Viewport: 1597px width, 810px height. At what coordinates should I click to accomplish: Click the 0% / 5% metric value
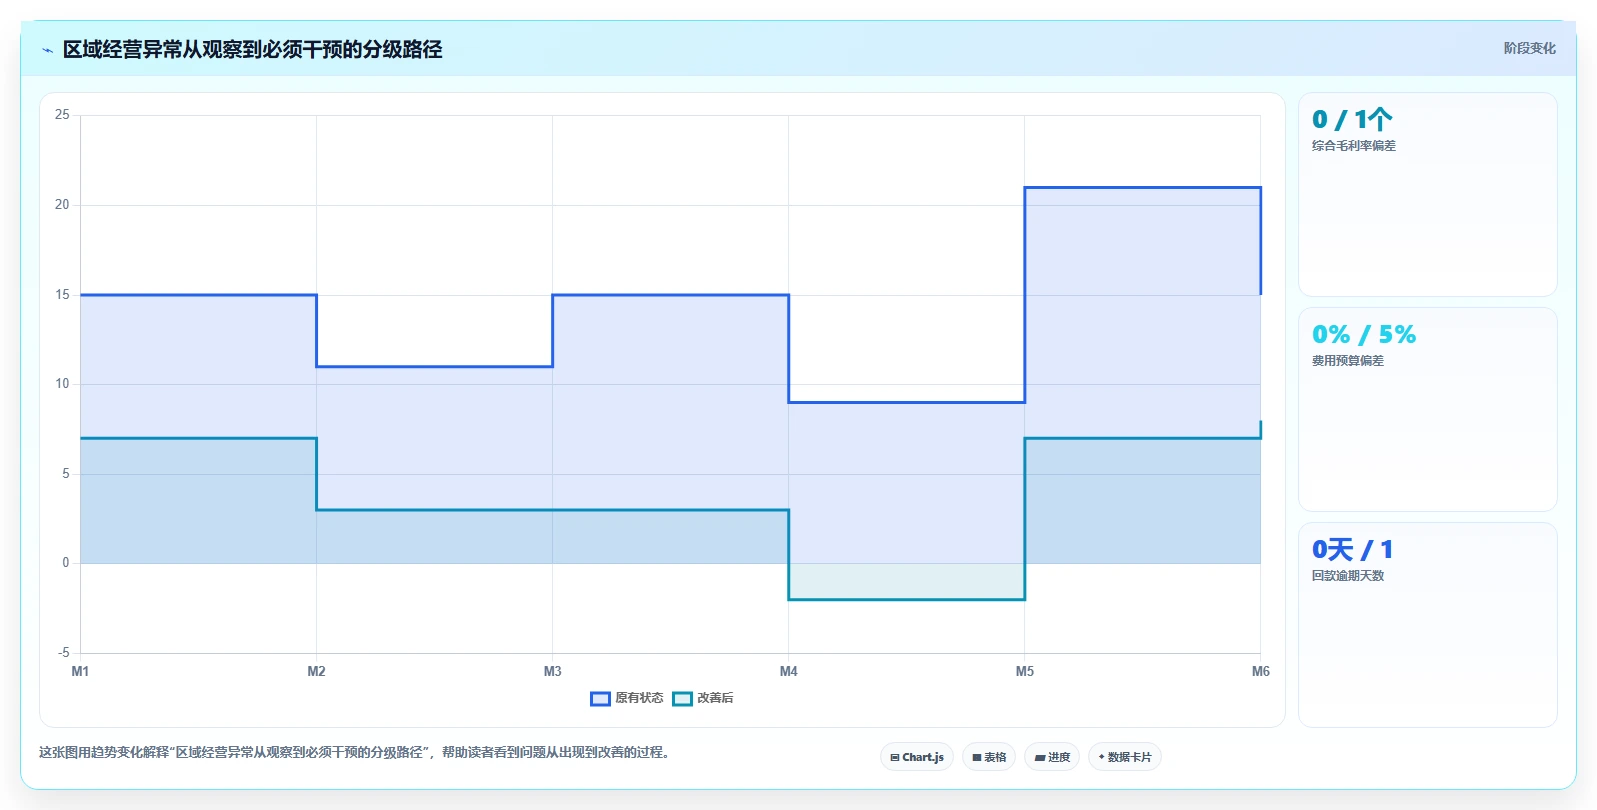(1364, 335)
